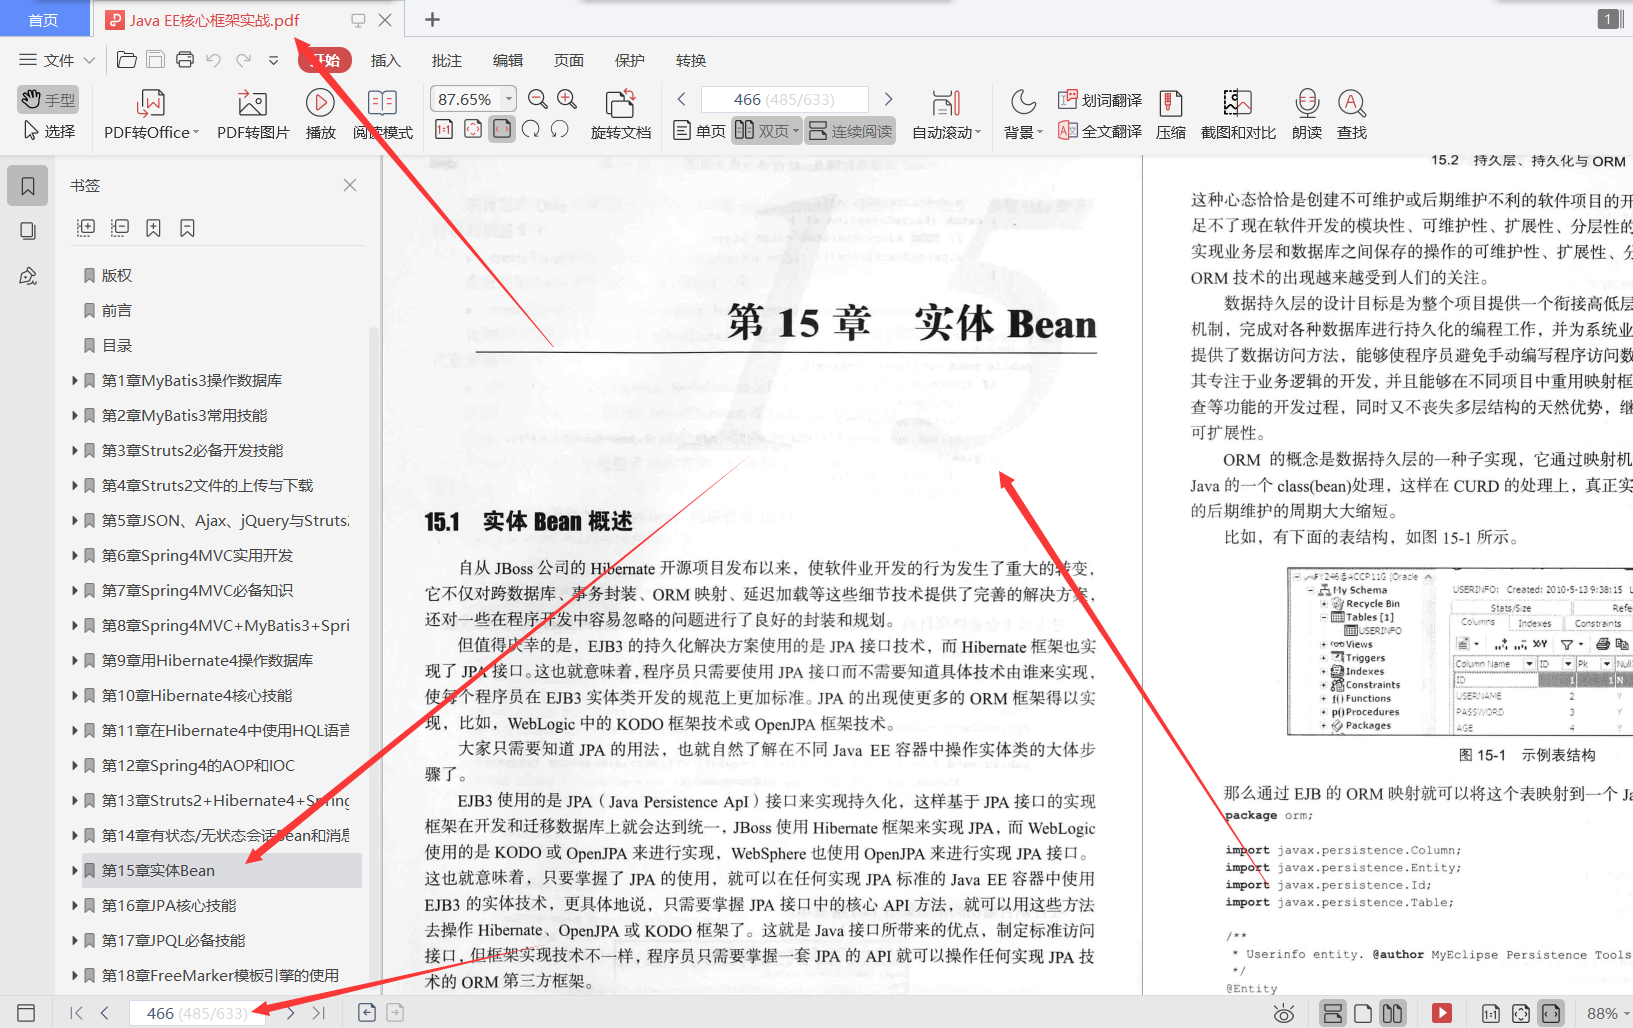Open the PDF转Office converter
This screenshot has width=1633, height=1028.
[151, 115]
